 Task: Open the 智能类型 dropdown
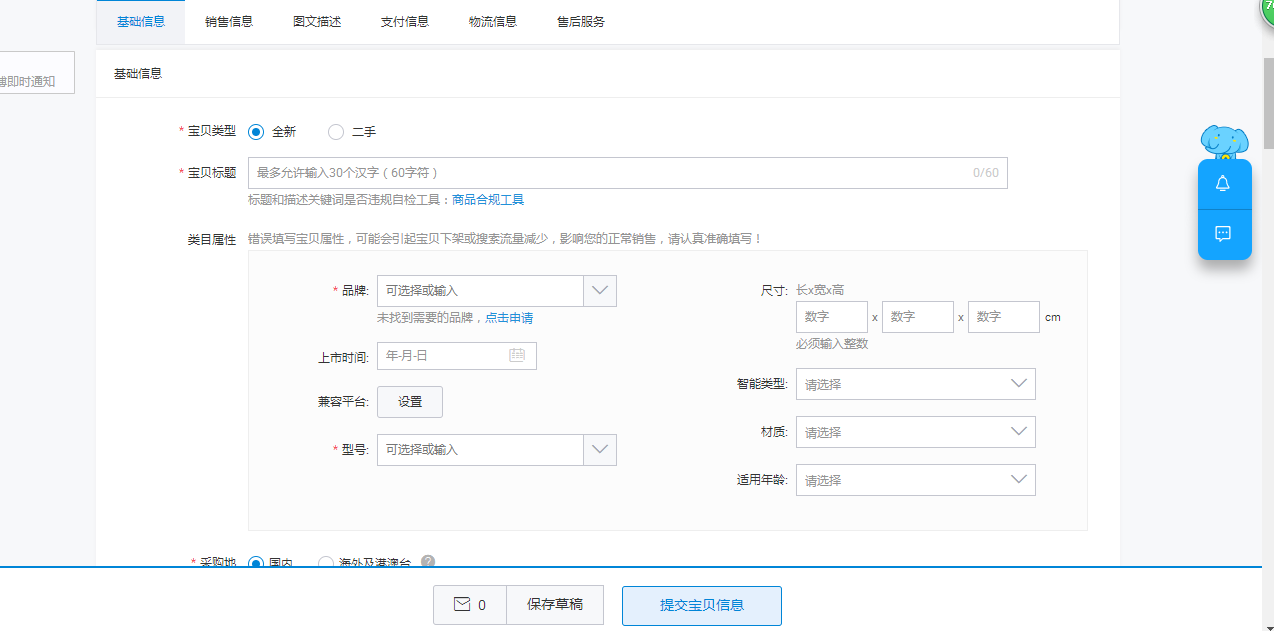click(916, 384)
